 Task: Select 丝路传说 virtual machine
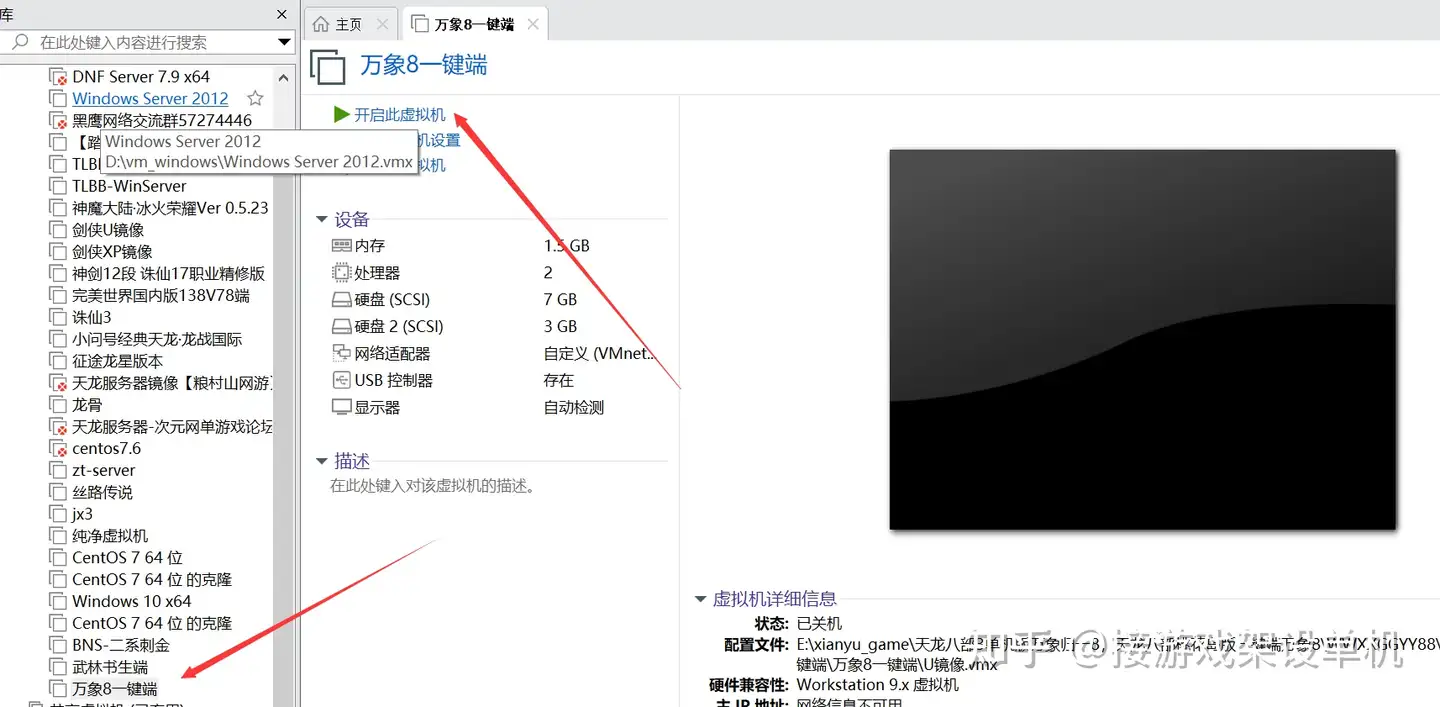(x=102, y=493)
